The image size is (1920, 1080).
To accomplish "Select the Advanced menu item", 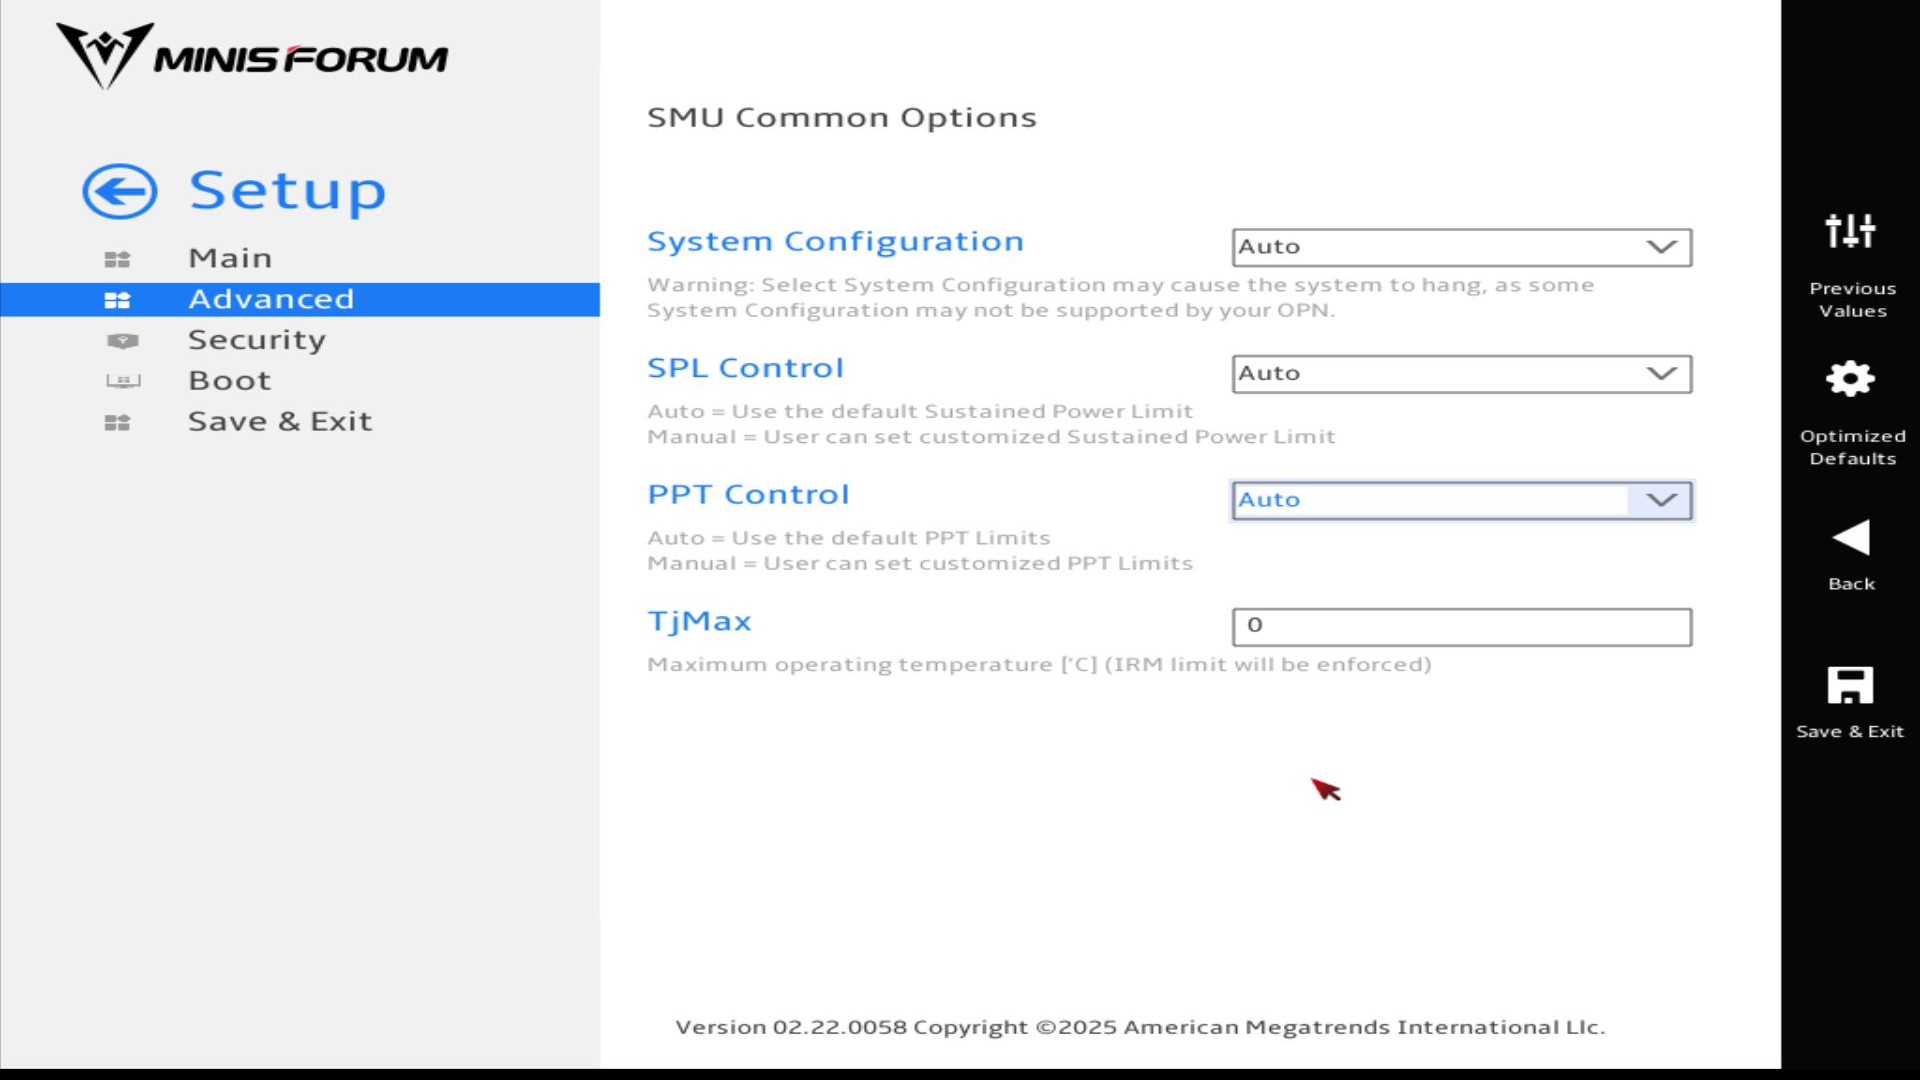I will tap(271, 299).
